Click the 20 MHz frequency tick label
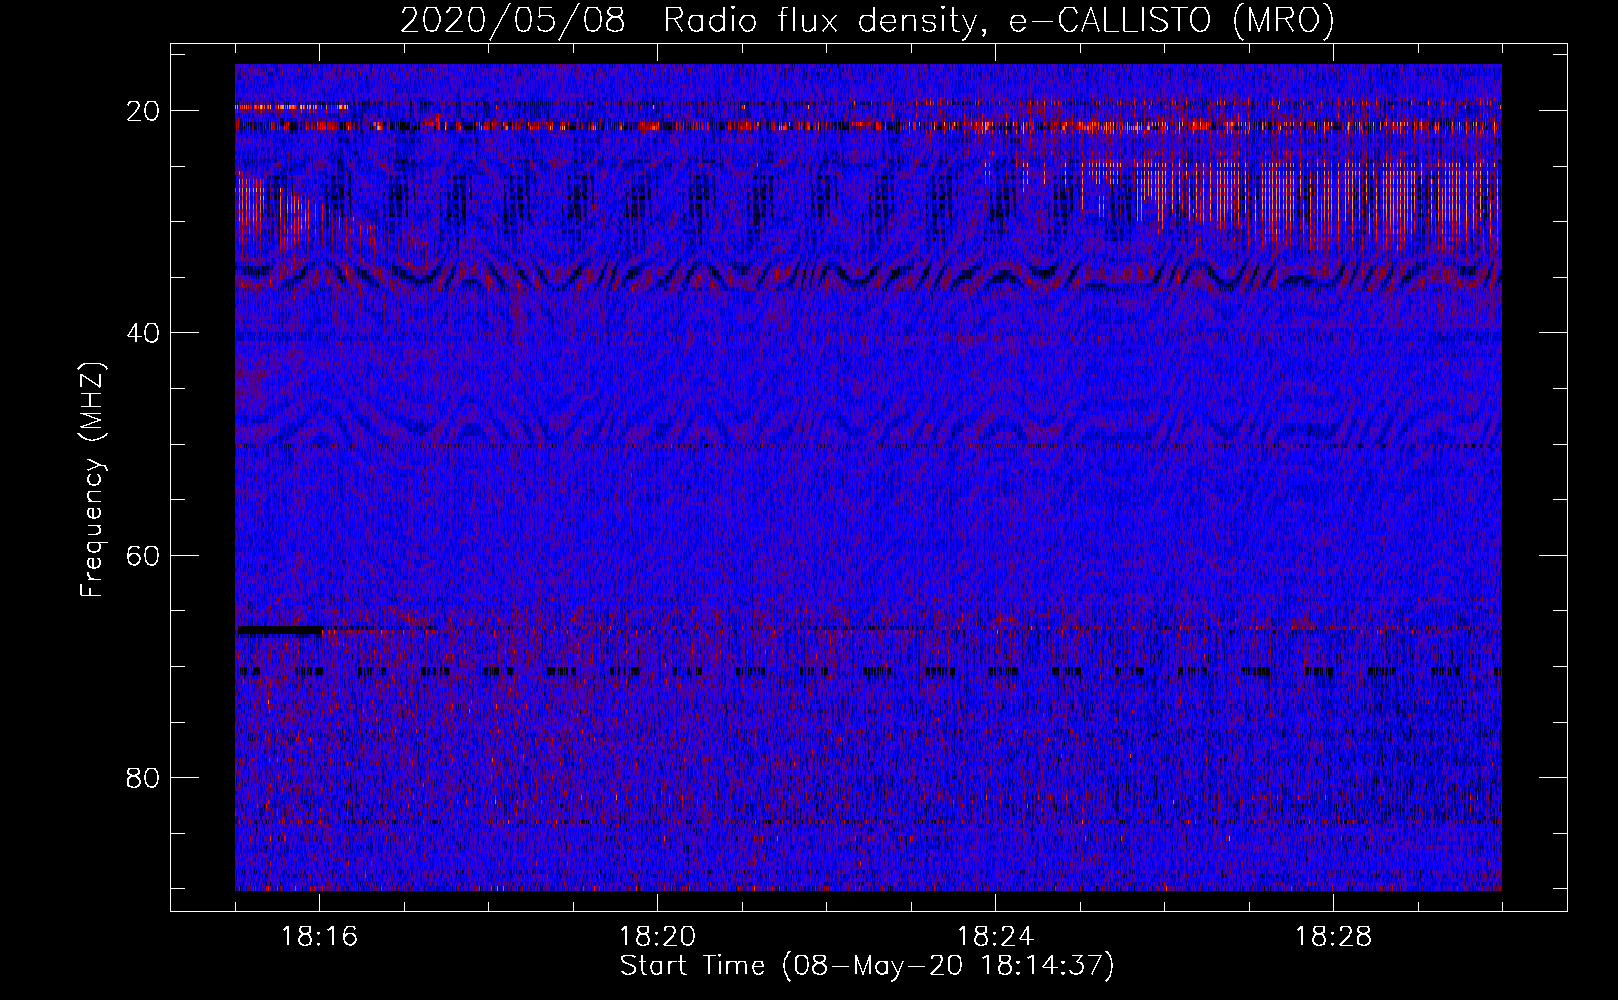Viewport: 1618px width, 1000px height. point(143,111)
